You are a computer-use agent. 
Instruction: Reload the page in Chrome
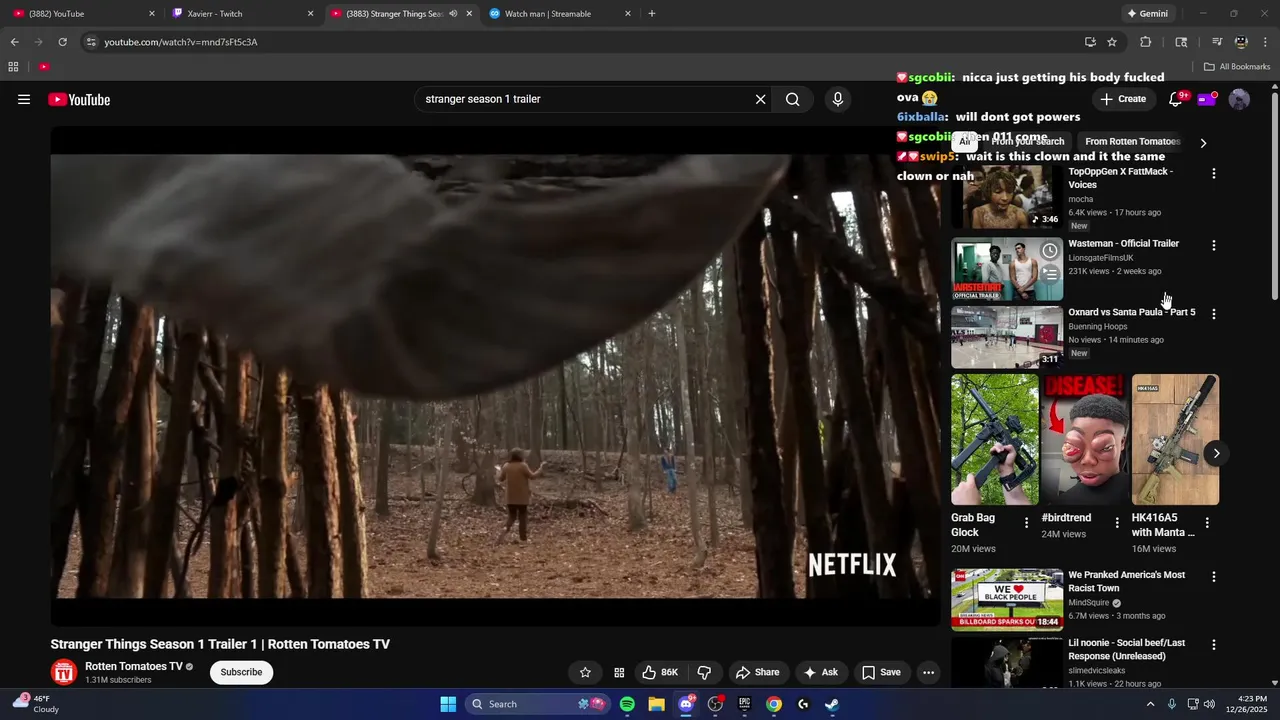click(62, 42)
